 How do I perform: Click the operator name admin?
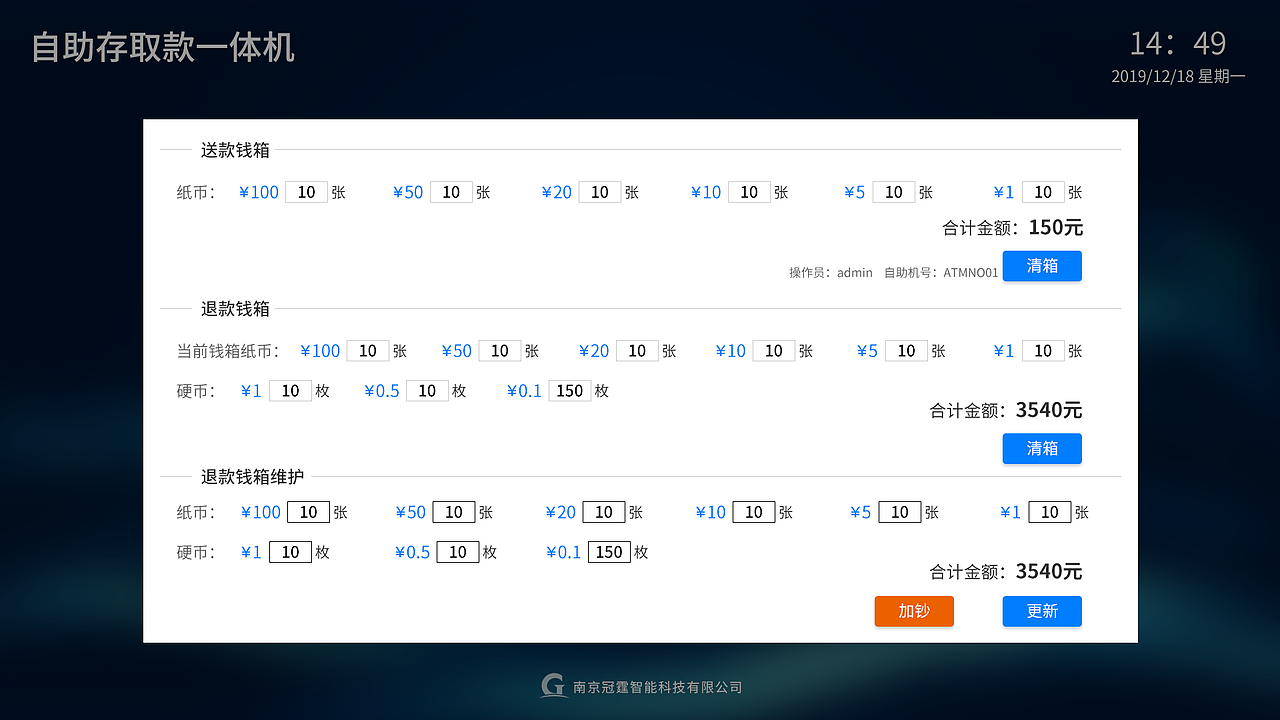point(854,272)
